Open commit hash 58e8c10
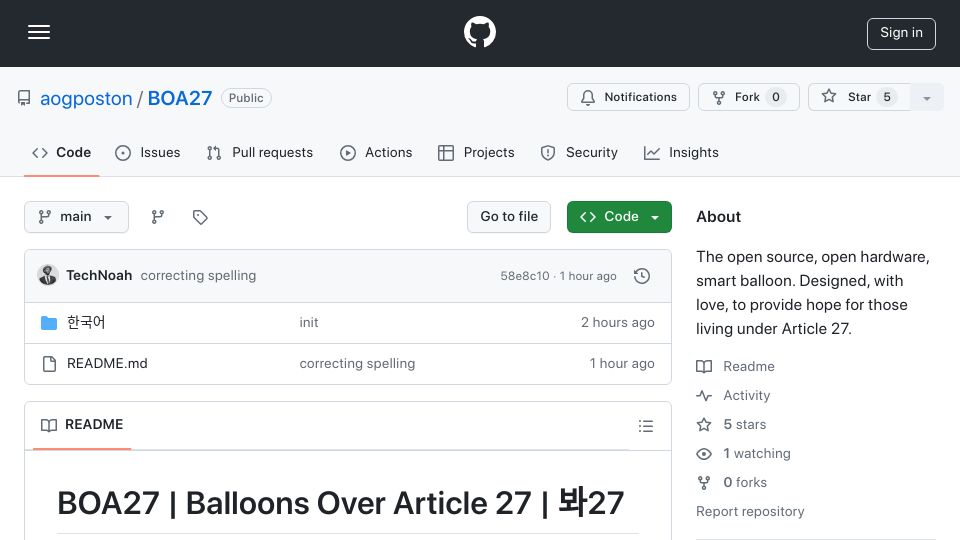The height and width of the screenshot is (540, 960). pos(525,276)
